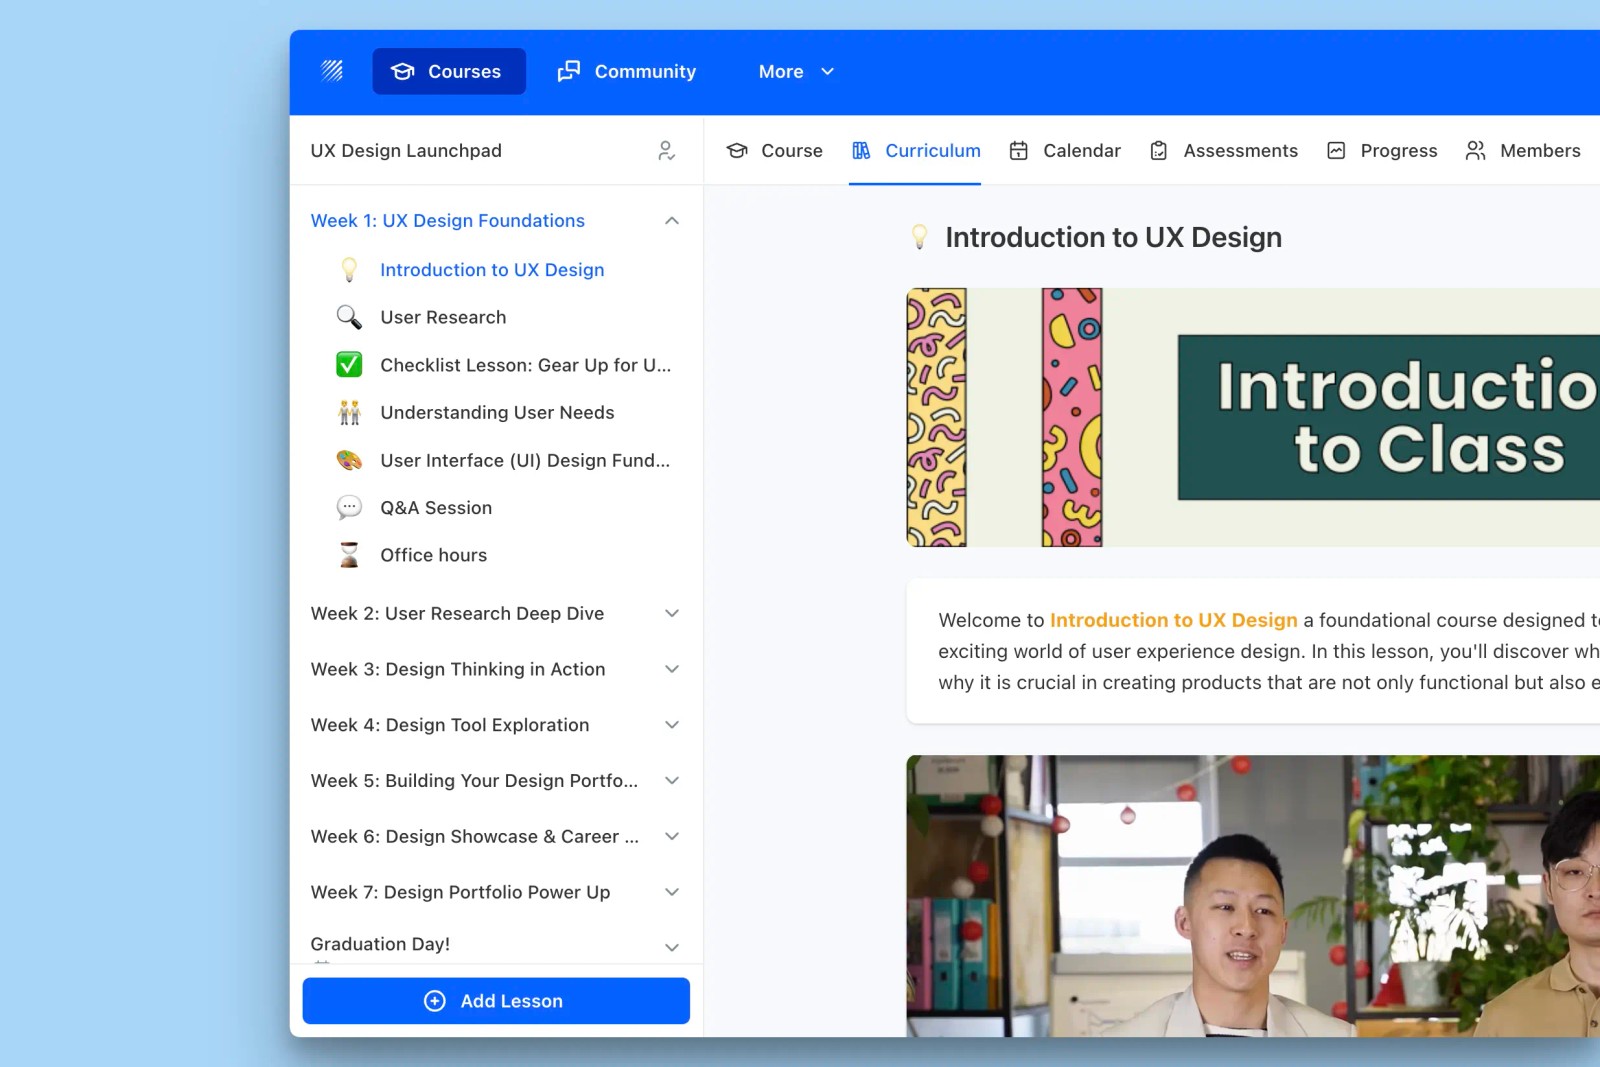Click the Introduction to Class banner image
Viewport: 1600px width, 1067px height.
(x=1253, y=418)
